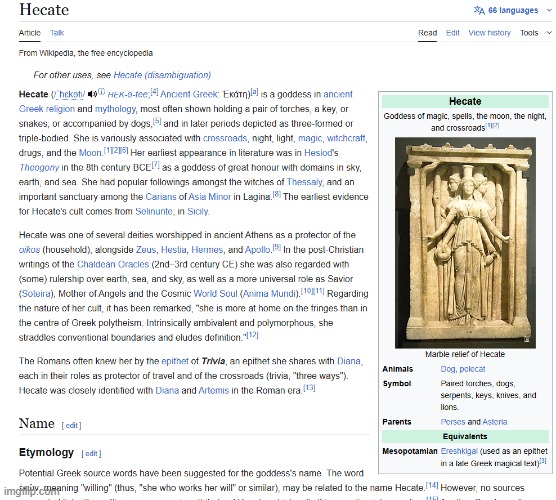Open the Edit tab
556x500 pixels.
point(453,33)
